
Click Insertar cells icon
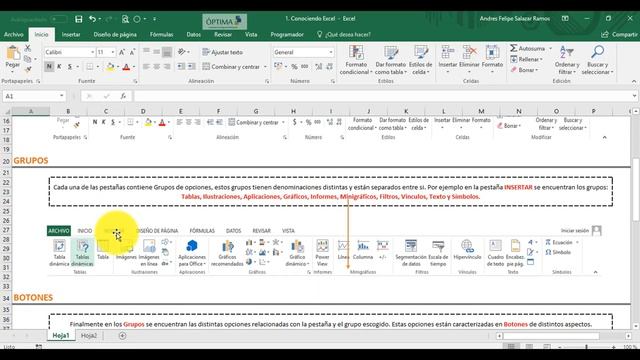[x=448, y=52]
